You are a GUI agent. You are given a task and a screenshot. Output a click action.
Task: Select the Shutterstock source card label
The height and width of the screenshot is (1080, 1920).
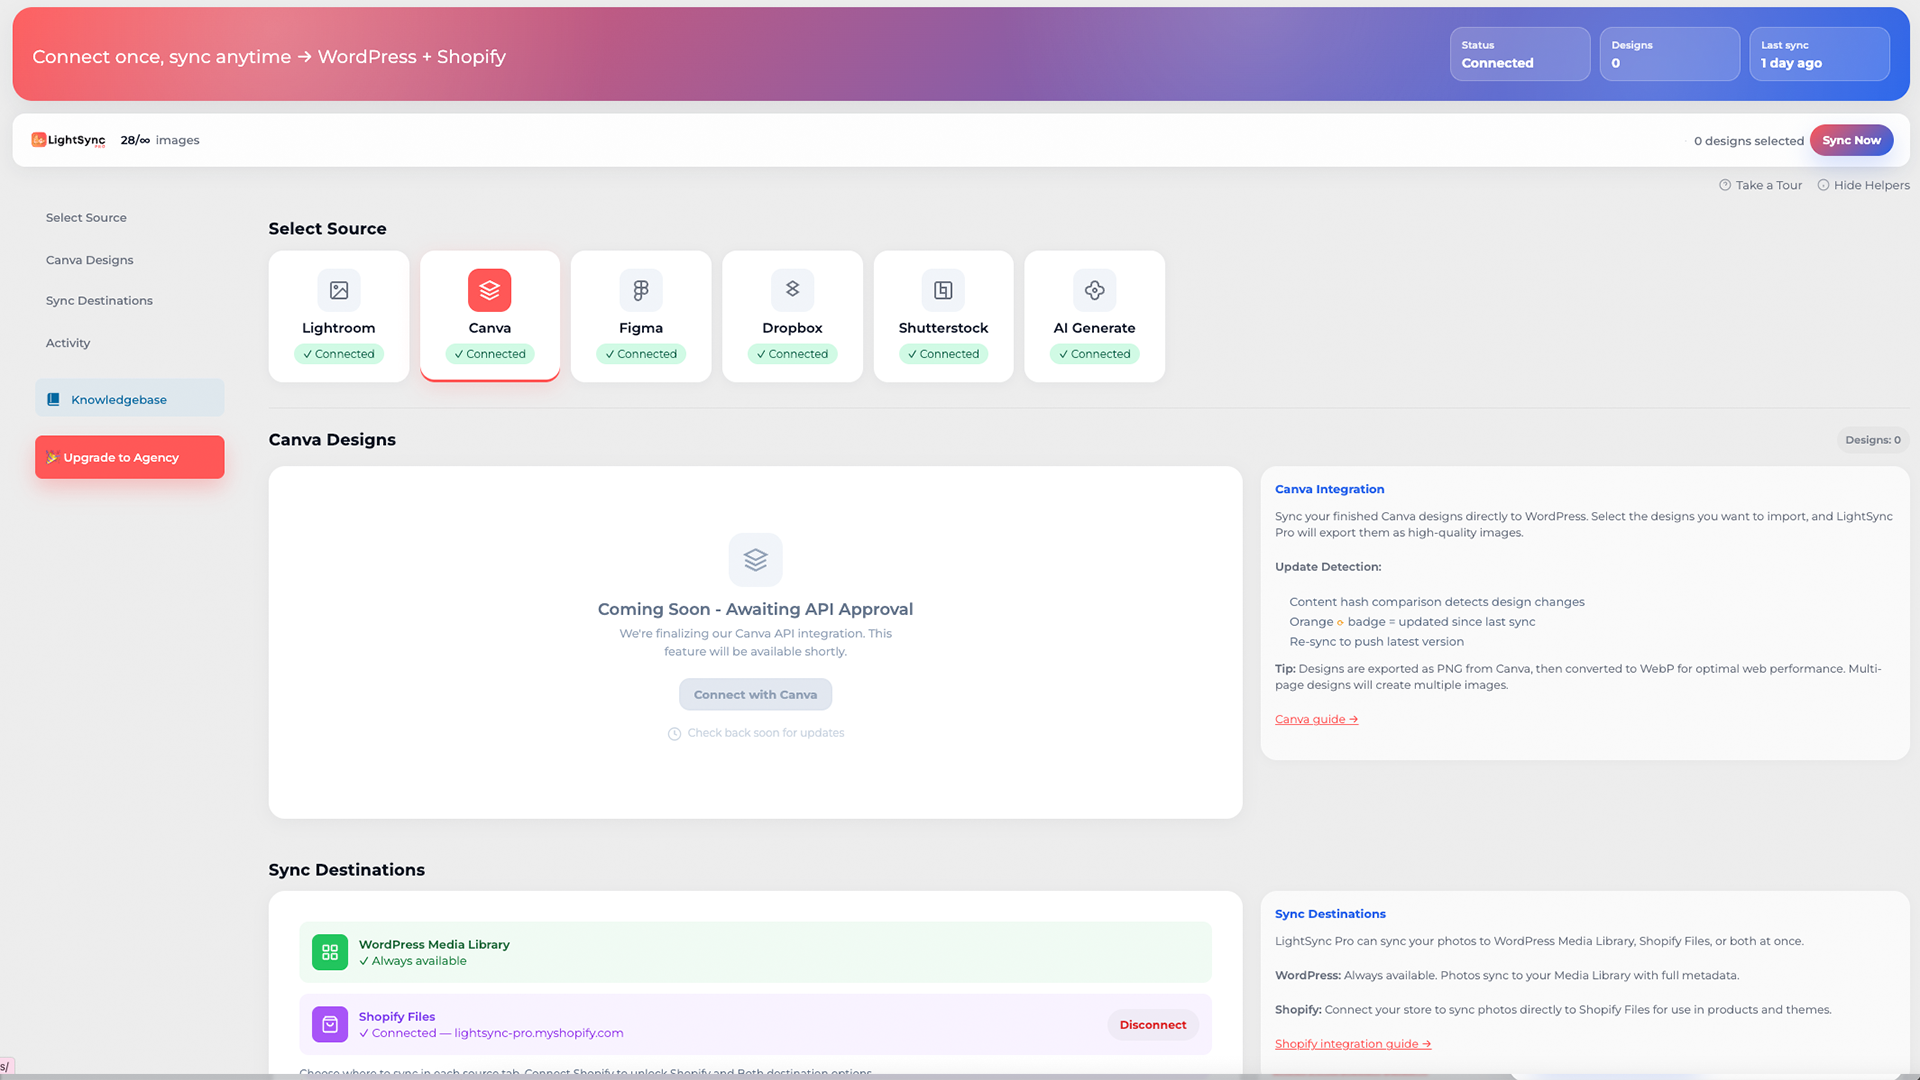(x=943, y=328)
